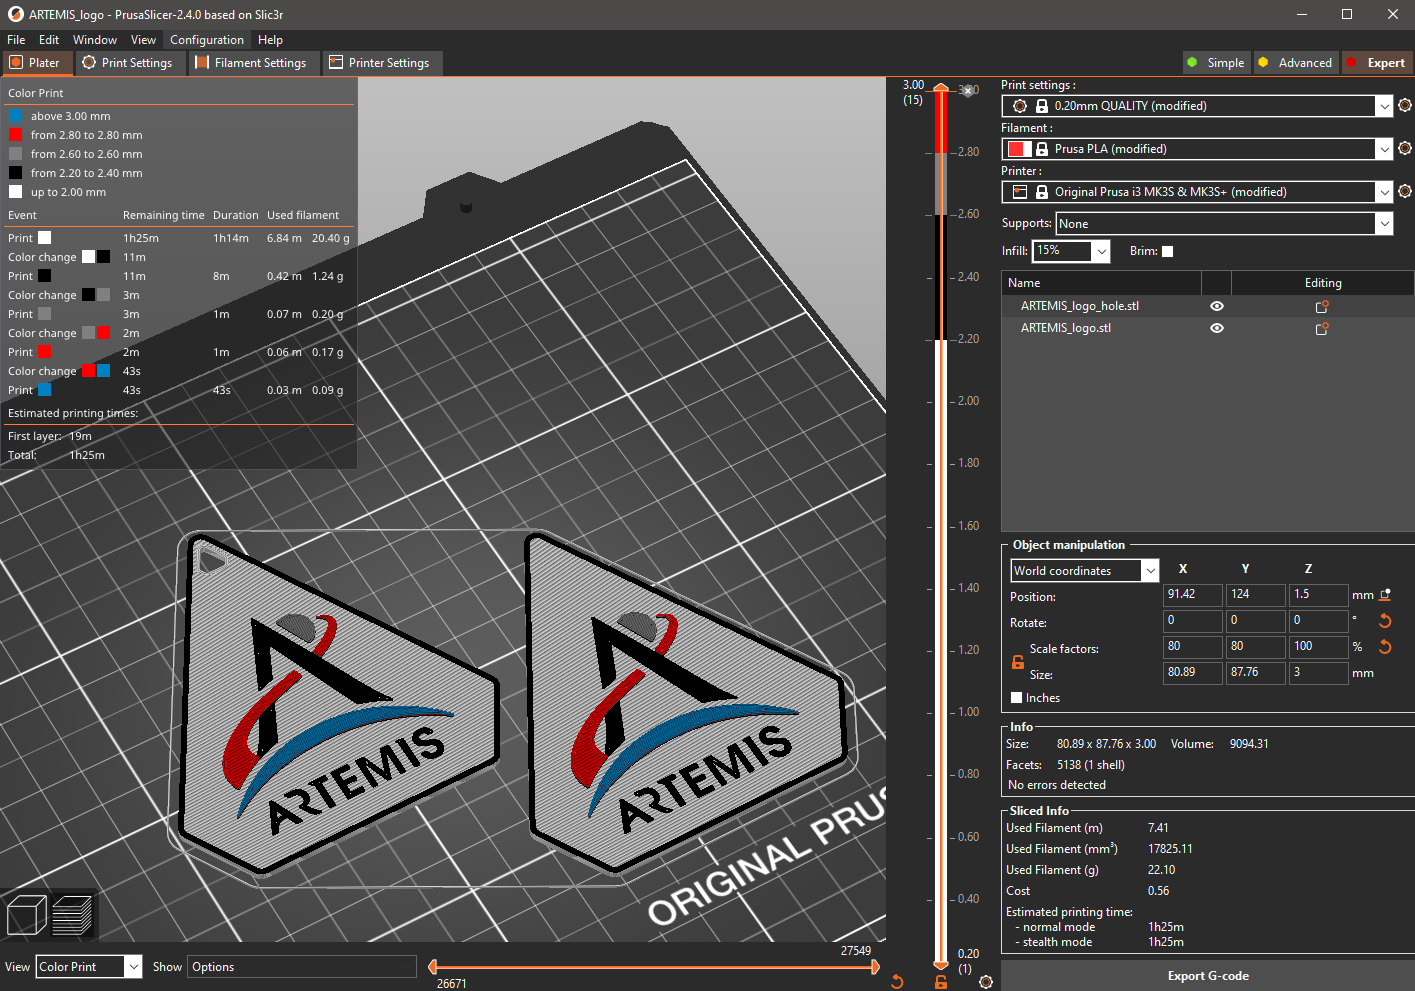Open the Configuration menu
Screen dimensions: 1415x991
[x=207, y=40]
